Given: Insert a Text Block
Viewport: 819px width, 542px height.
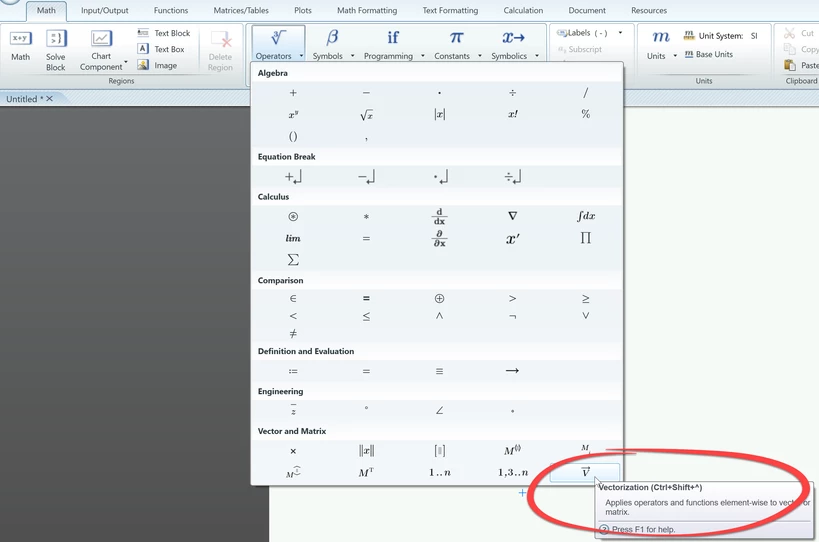Looking at the screenshot, I should 164,33.
